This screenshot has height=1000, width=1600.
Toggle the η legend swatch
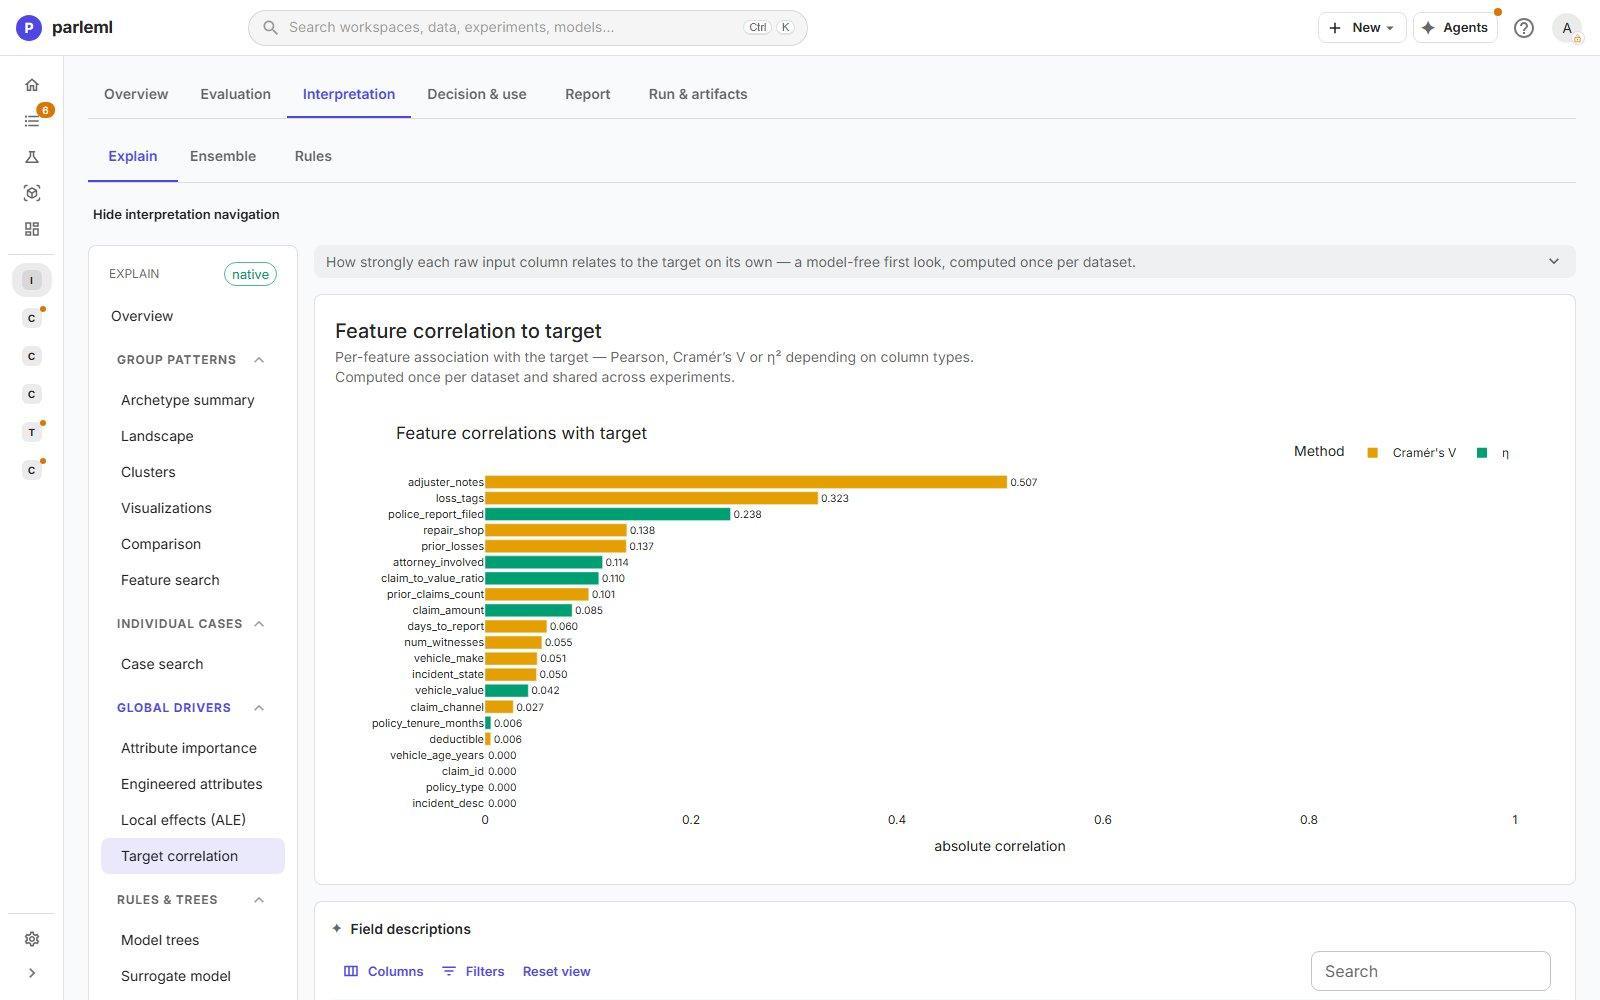coord(1482,453)
